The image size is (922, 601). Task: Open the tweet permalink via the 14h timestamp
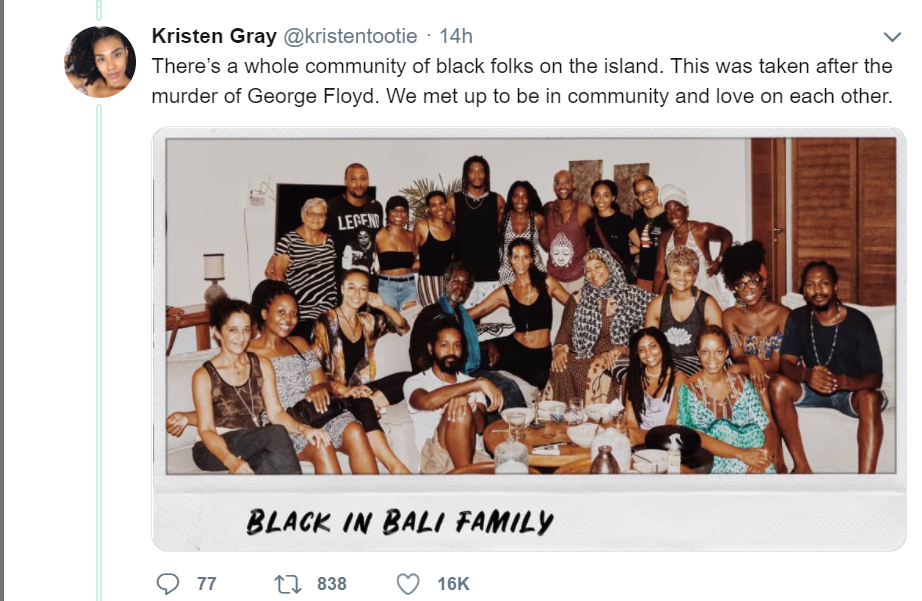[x=456, y=36]
